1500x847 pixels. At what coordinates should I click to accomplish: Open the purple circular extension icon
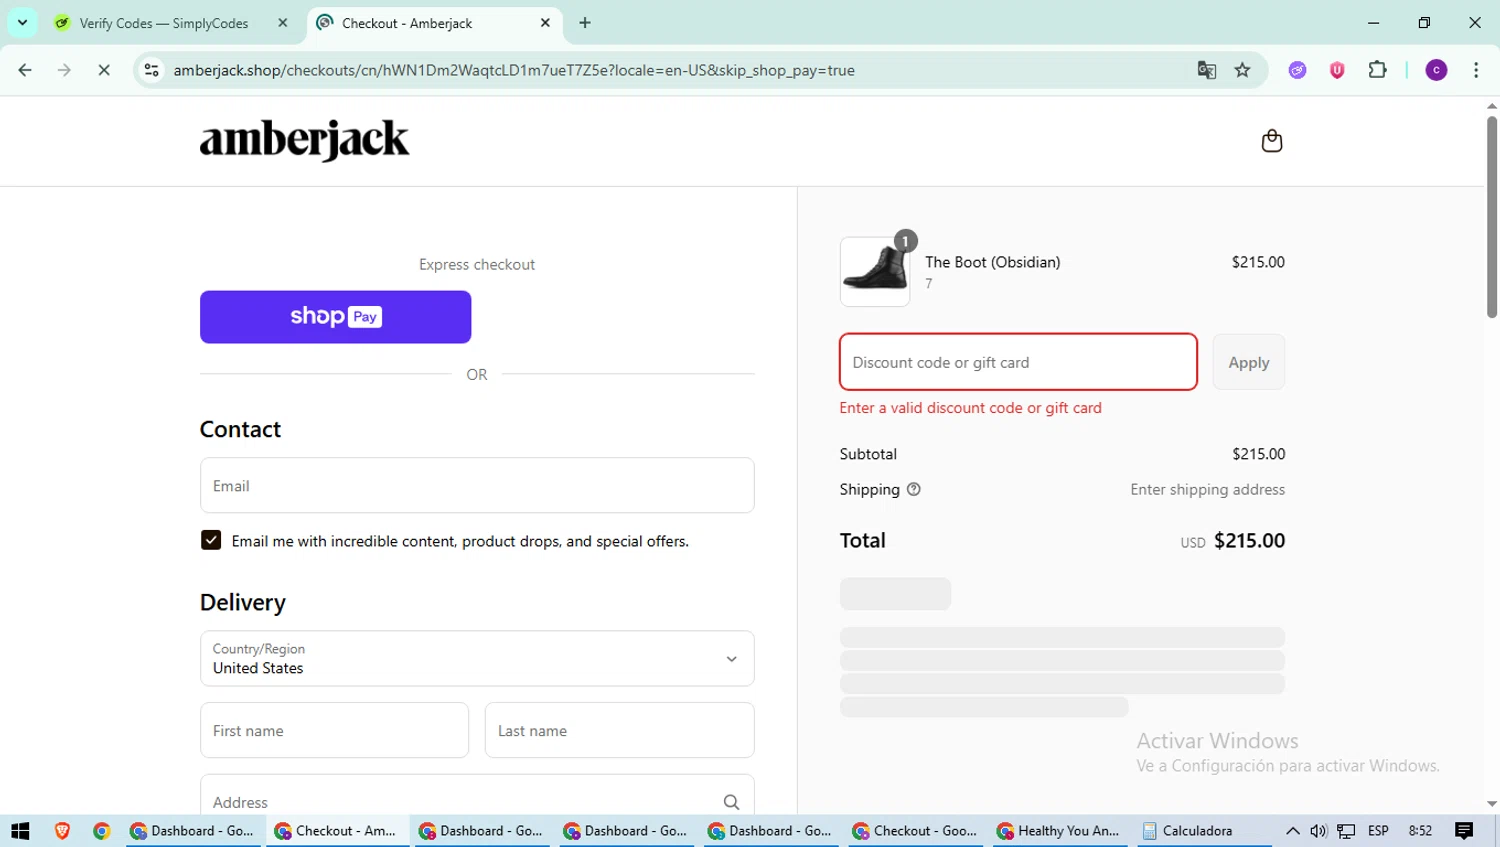[x=1297, y=70]
